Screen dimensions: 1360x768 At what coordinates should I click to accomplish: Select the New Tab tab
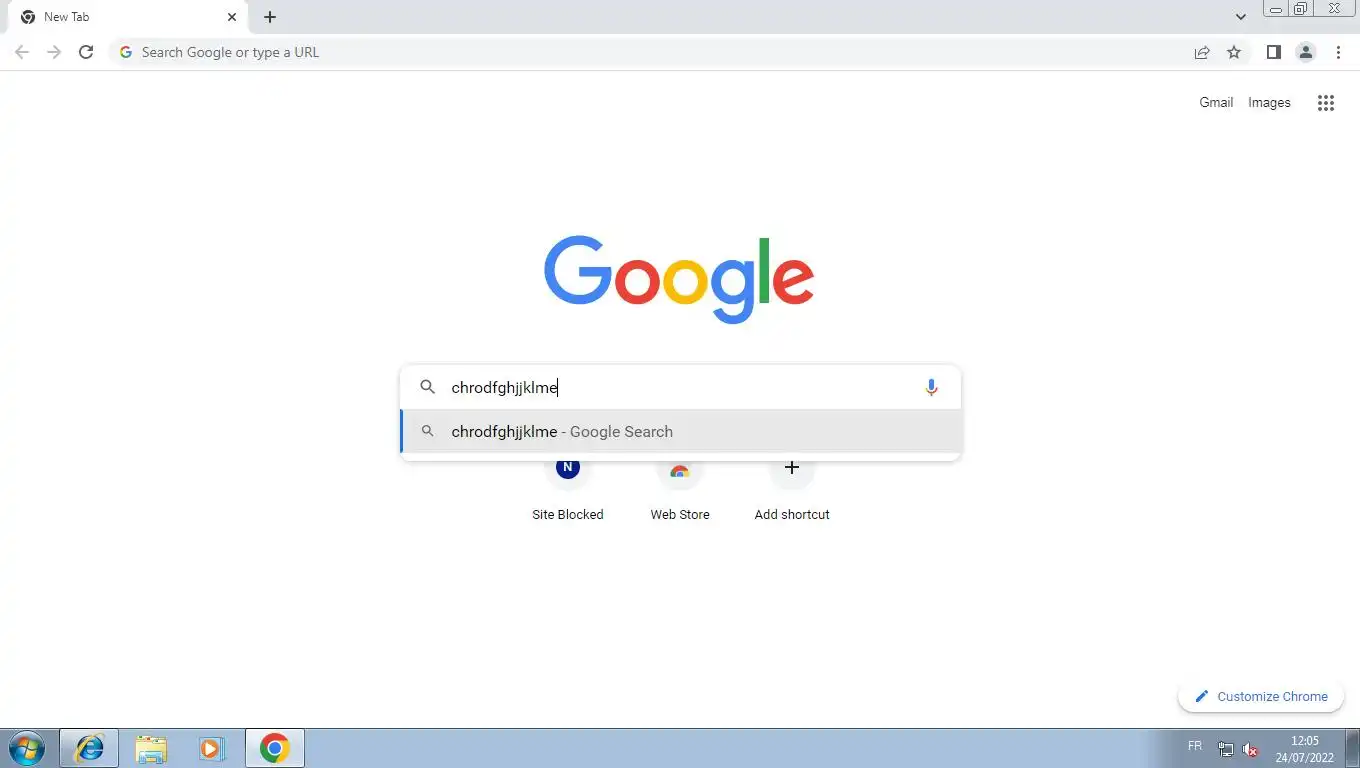128,17
